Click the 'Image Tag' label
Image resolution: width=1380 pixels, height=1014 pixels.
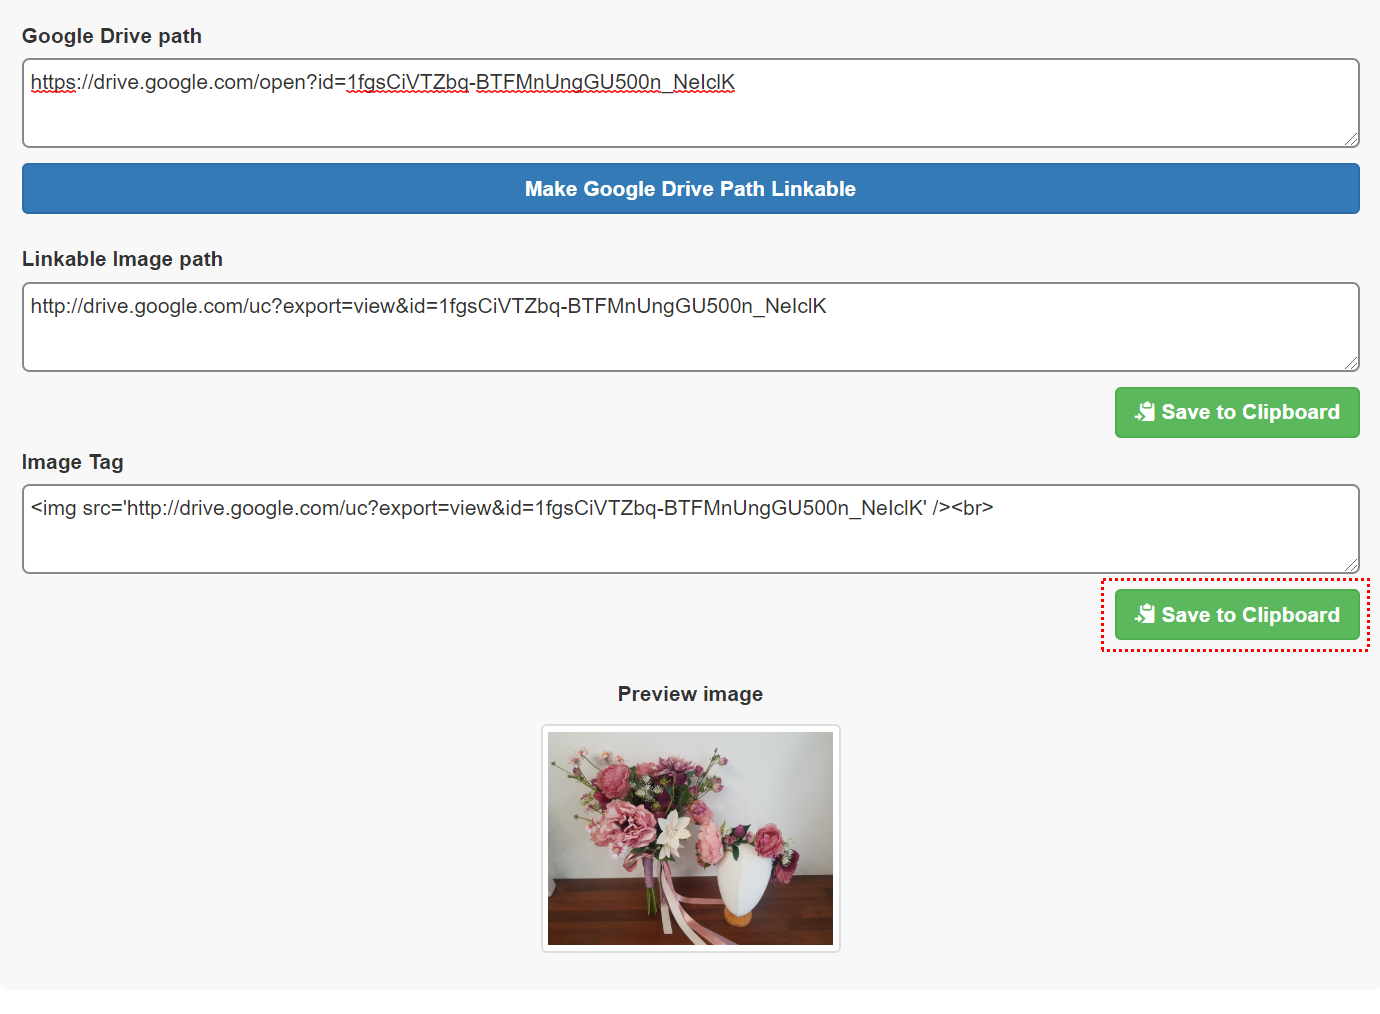click(73, 462)
